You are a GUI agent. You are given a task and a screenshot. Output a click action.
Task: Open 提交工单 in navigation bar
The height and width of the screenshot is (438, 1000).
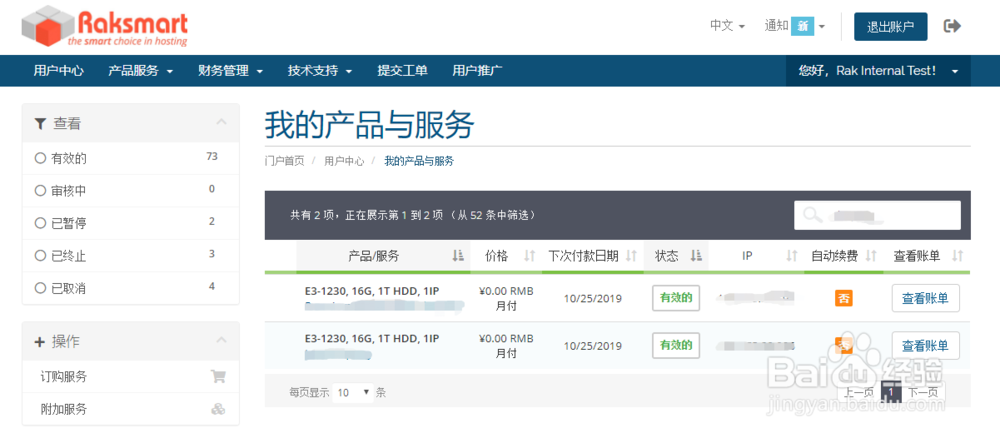pos(402,71)
